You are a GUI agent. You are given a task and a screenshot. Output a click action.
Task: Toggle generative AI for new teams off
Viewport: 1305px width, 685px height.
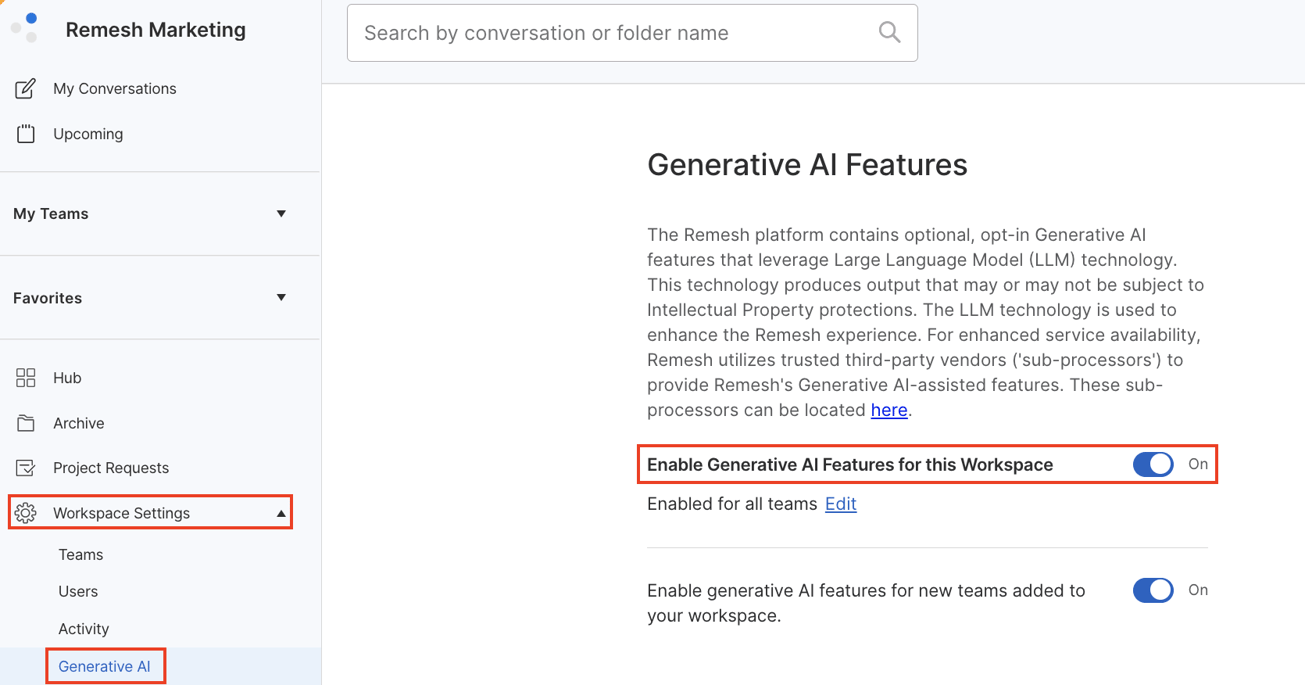tap(1152, 590)
